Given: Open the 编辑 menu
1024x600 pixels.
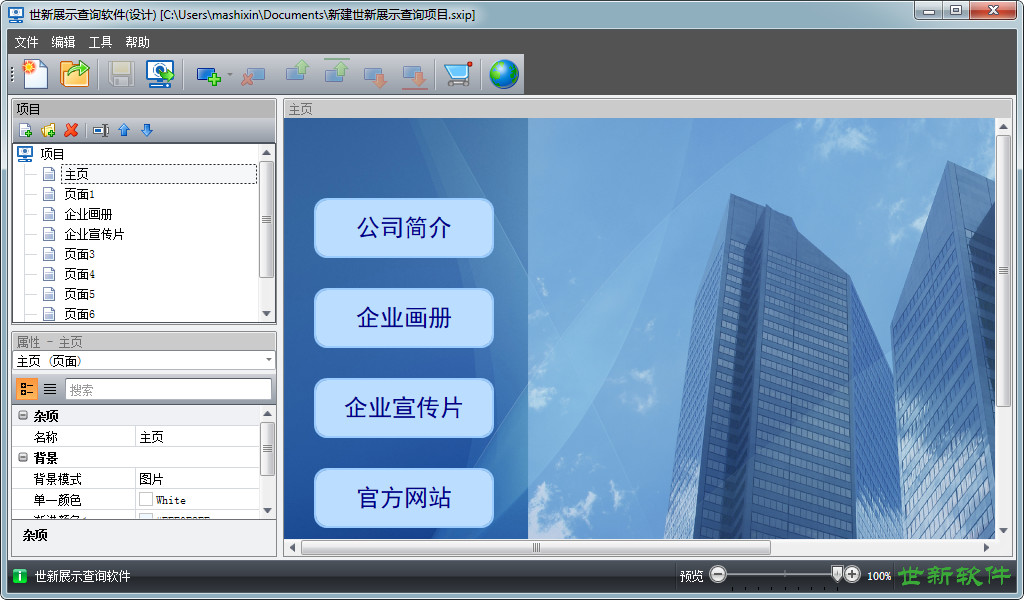Looking at the screenshot, I should tap(63, 42).
